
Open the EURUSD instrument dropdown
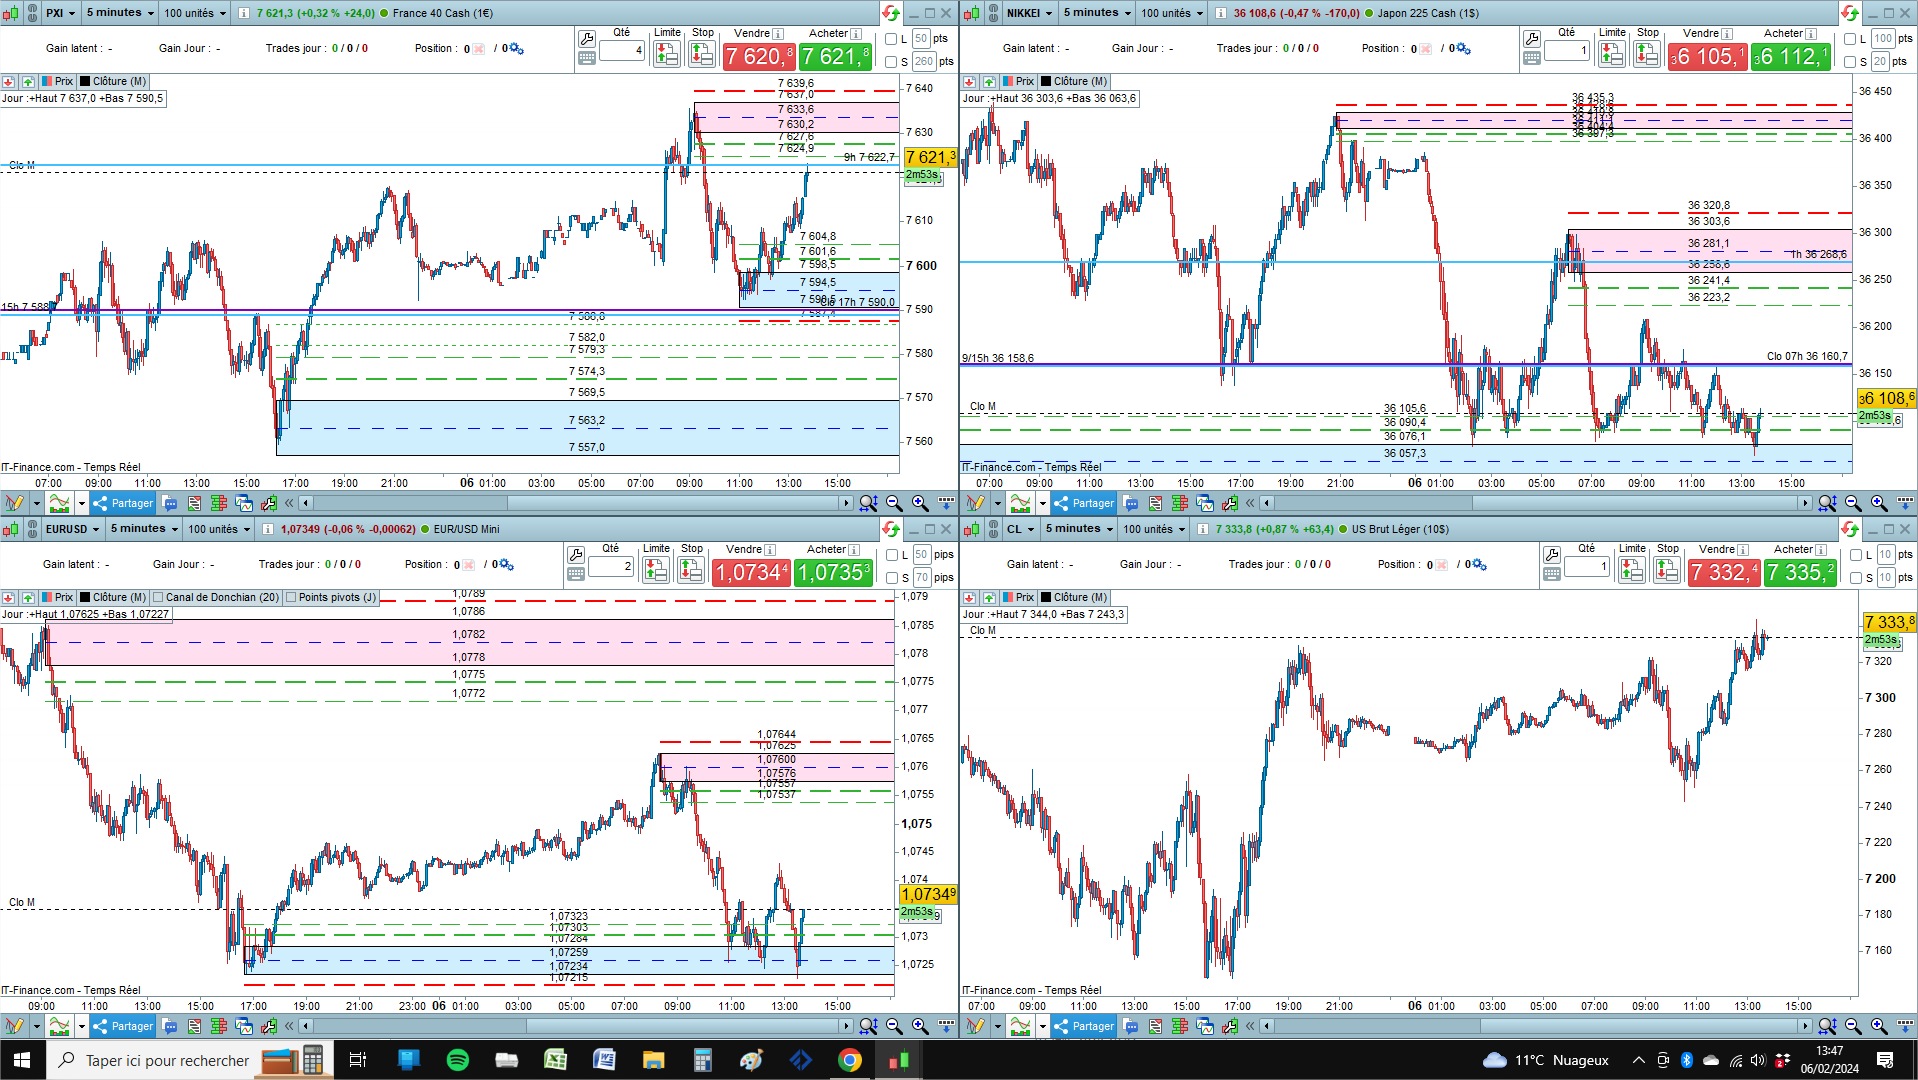pyautogui.click(x=73, y=529)
